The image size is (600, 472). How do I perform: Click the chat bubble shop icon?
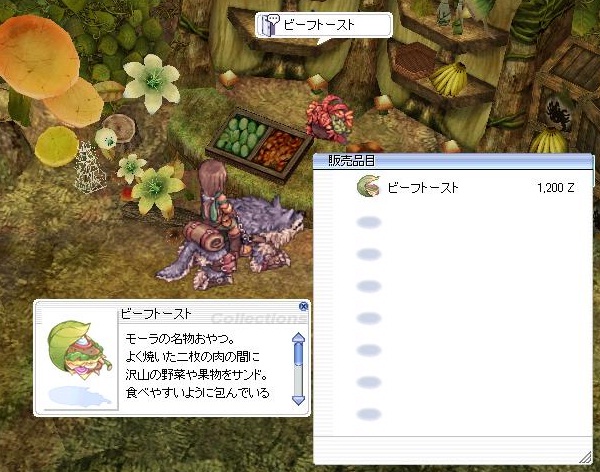coord(271,24)
